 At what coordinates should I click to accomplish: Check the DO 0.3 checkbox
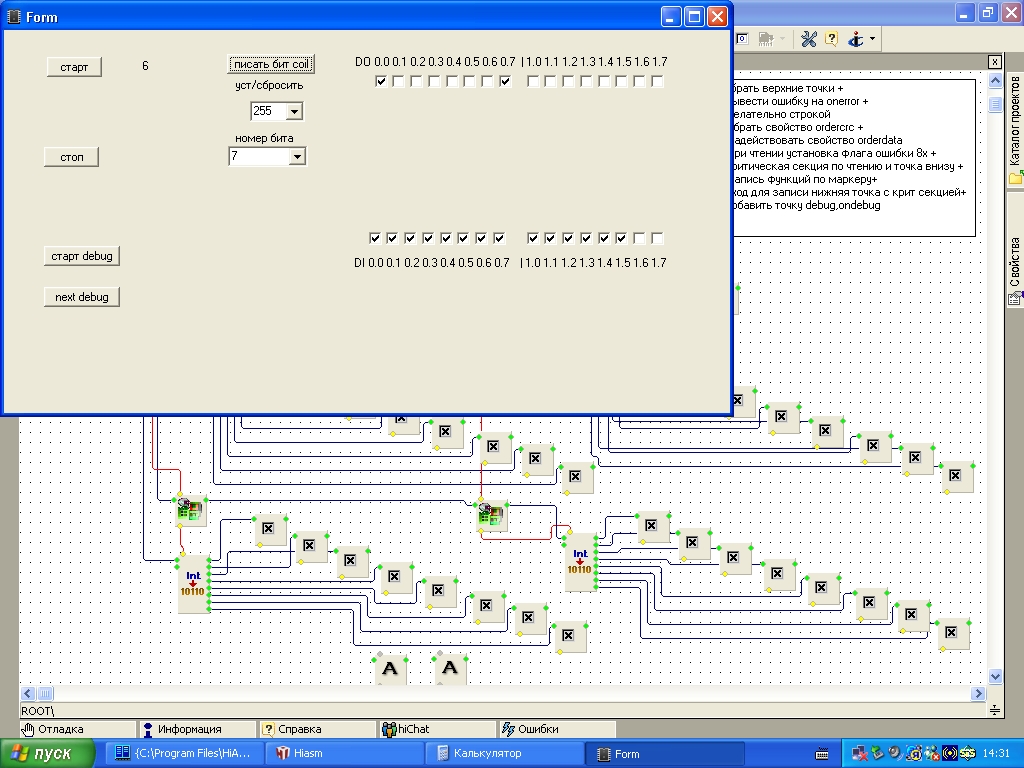click(434, 82)
